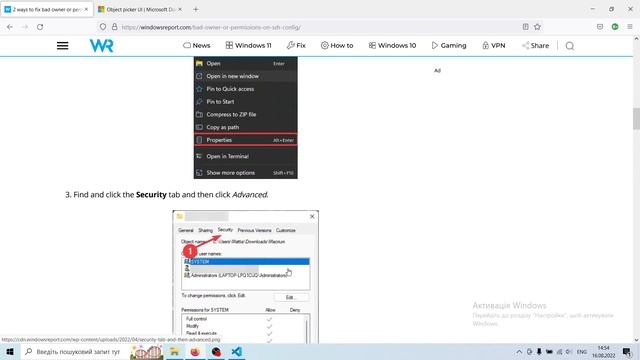Close the '2 ways to fix bad owner' tab
Viewport: 640px width, 360px height.
pos(86,9)
